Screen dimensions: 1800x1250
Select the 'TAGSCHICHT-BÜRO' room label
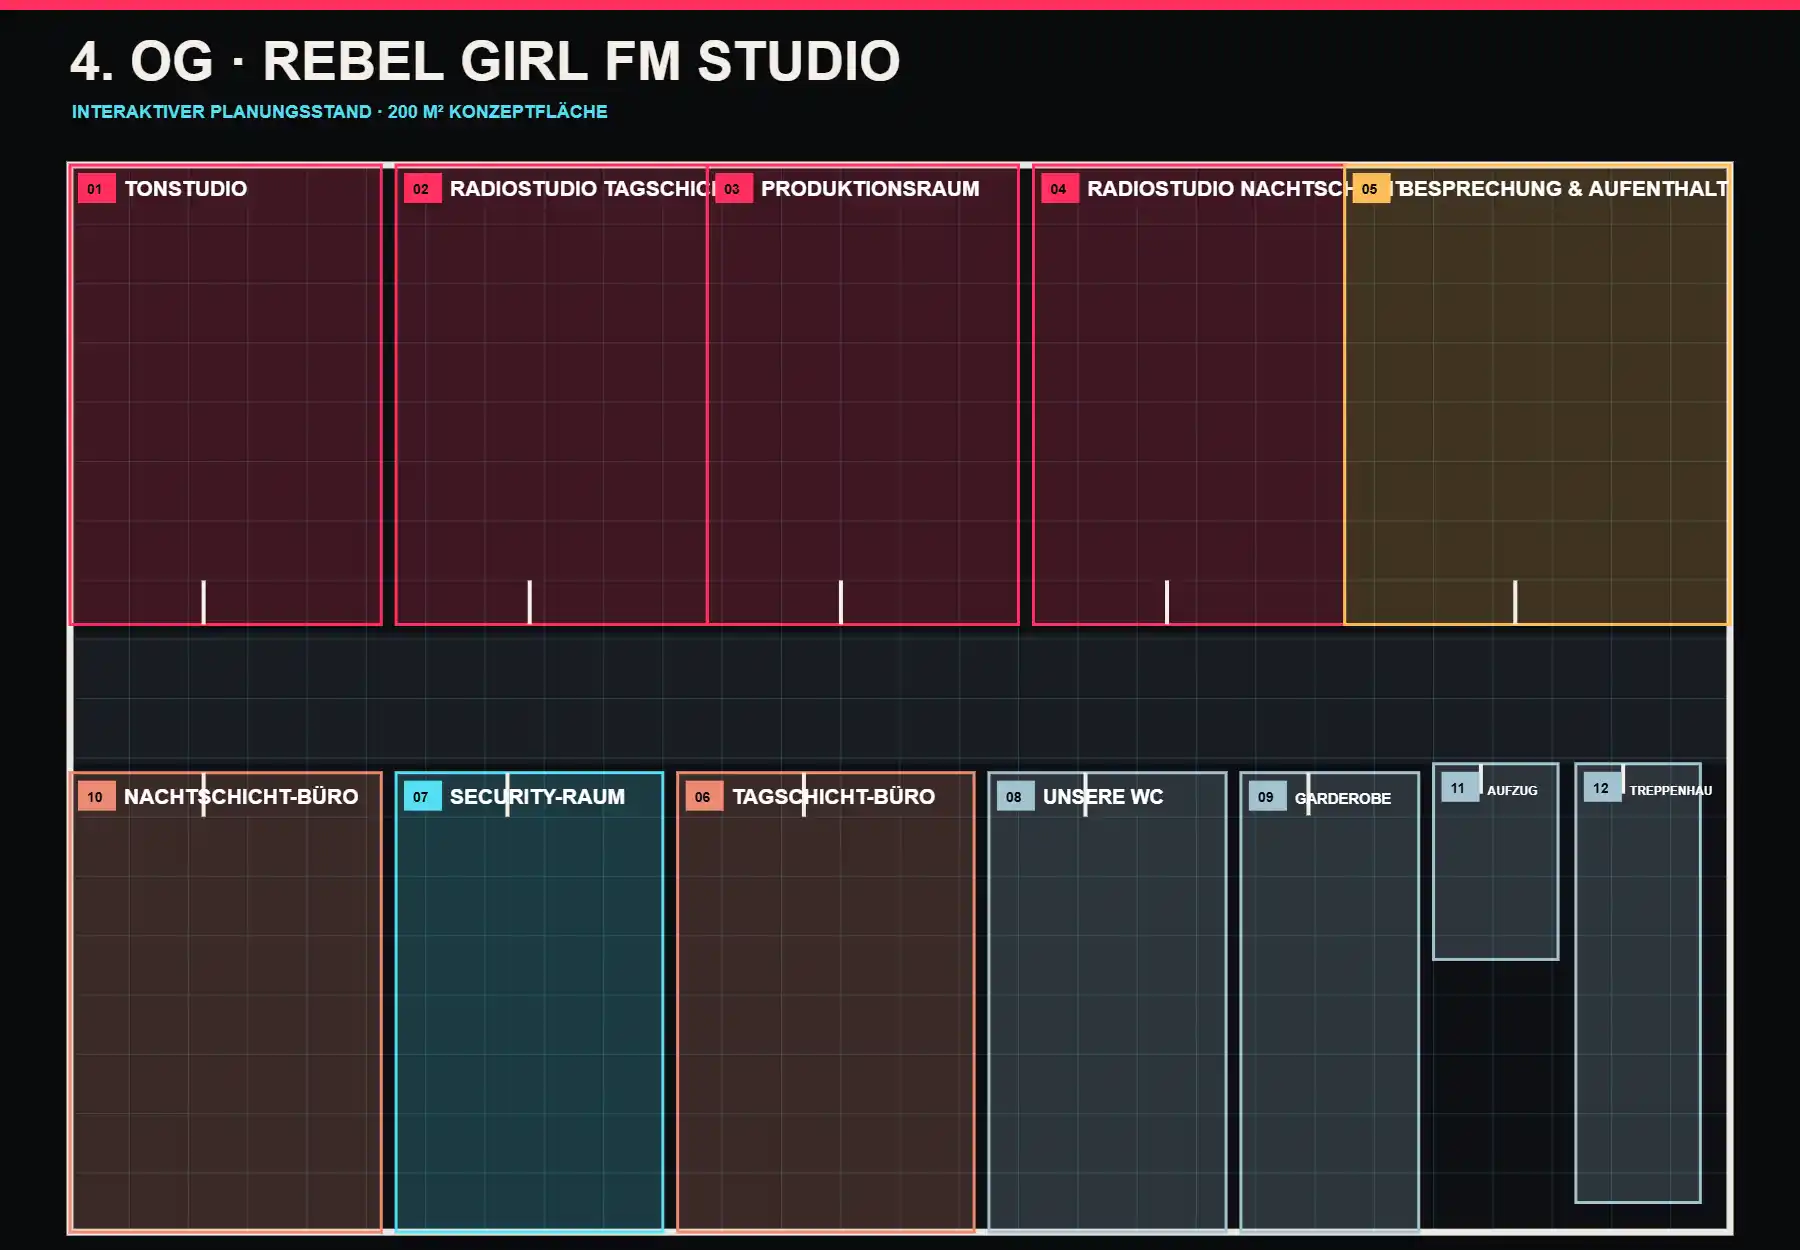click(x=834, y=797)
